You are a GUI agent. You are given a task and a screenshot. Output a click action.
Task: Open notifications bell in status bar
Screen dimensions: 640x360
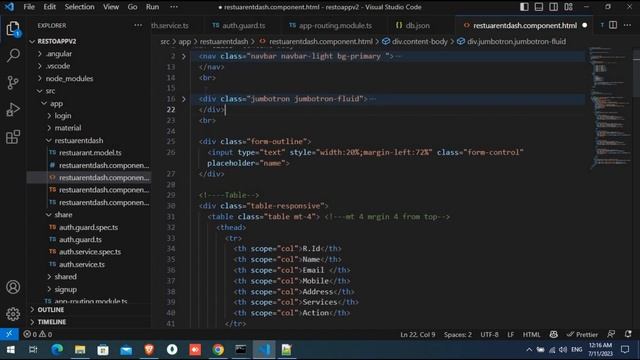point(628,334)
